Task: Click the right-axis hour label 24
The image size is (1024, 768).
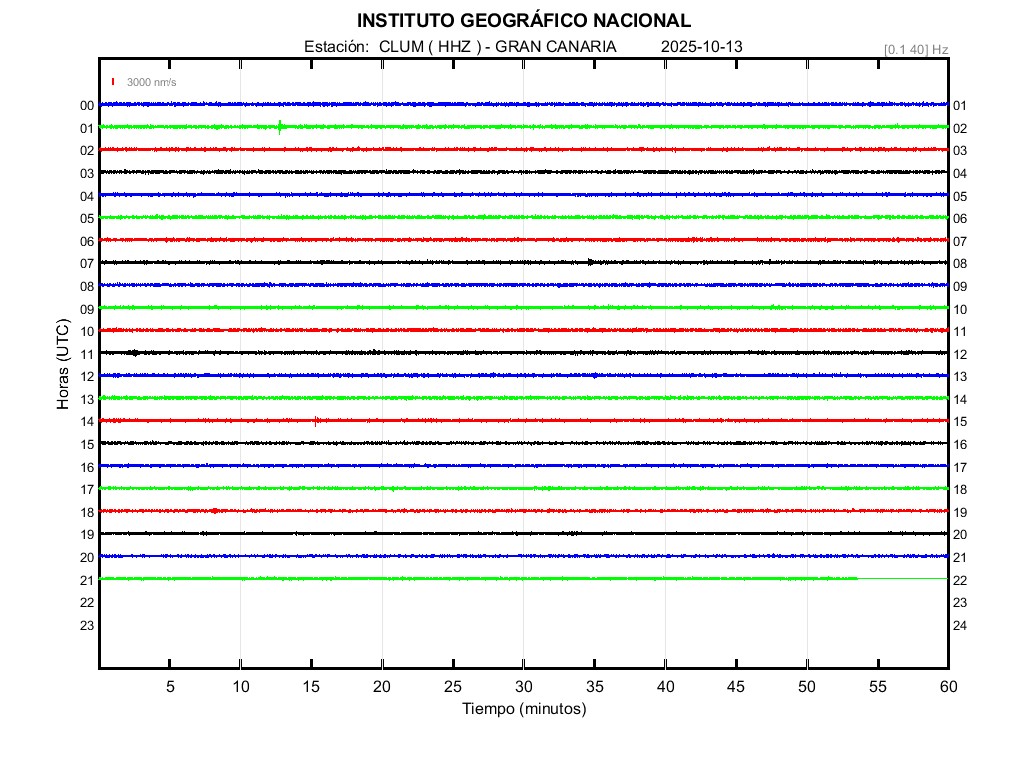Action: click(x=959, y=625)
